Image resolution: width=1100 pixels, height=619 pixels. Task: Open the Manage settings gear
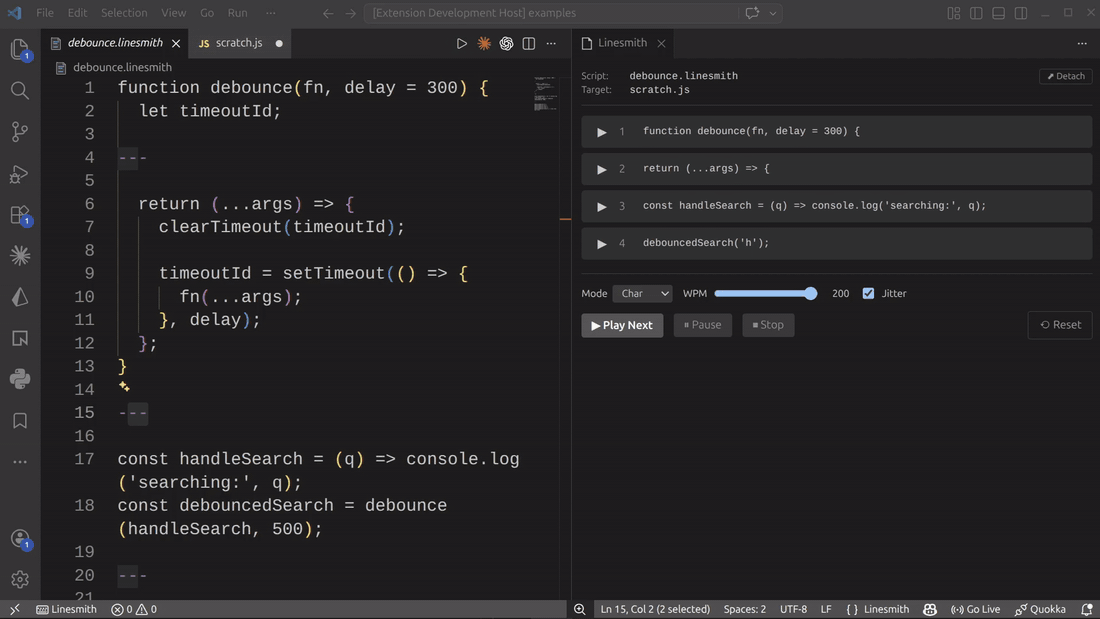tap(20, 580)
